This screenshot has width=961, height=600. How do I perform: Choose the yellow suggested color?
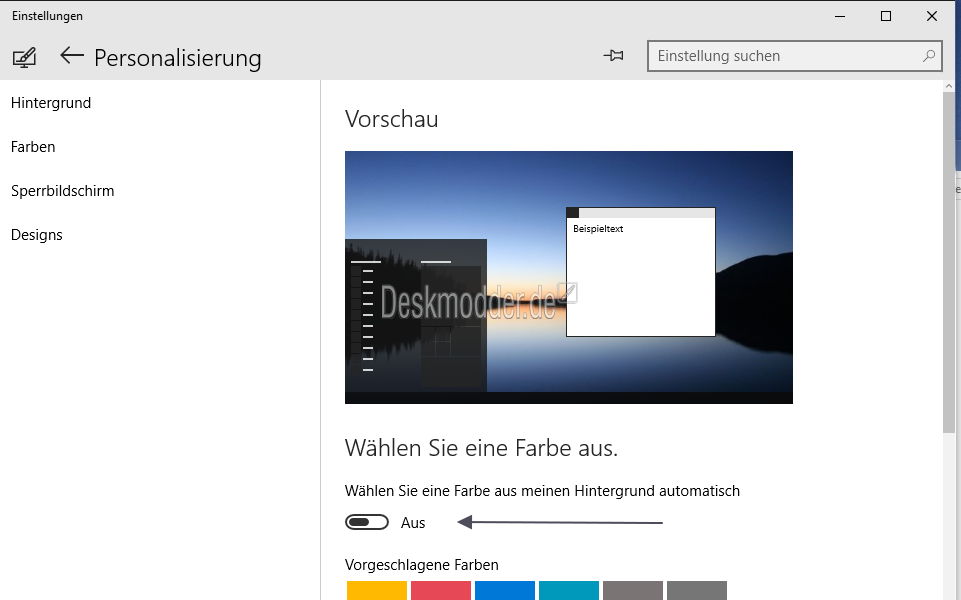(x=377, y=591)
